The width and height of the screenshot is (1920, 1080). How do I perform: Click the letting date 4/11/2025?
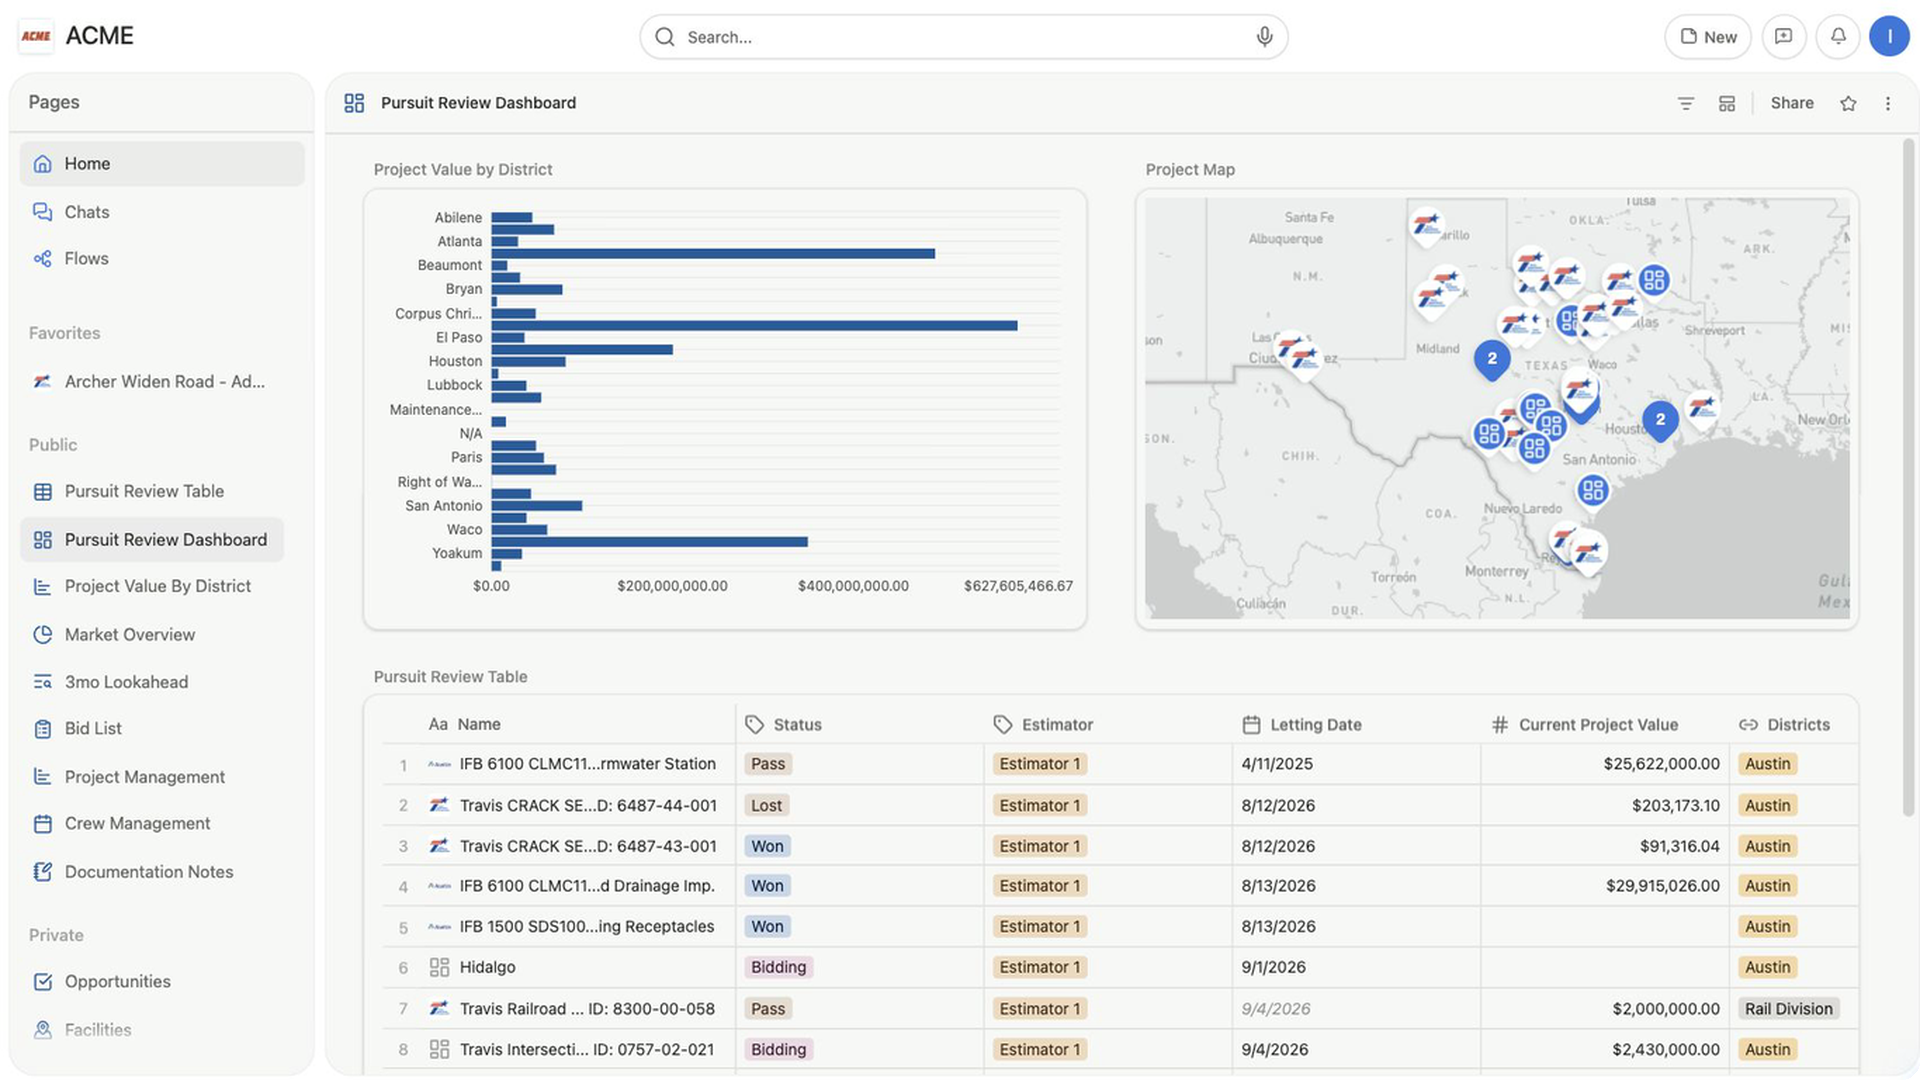pos(1277,764)
